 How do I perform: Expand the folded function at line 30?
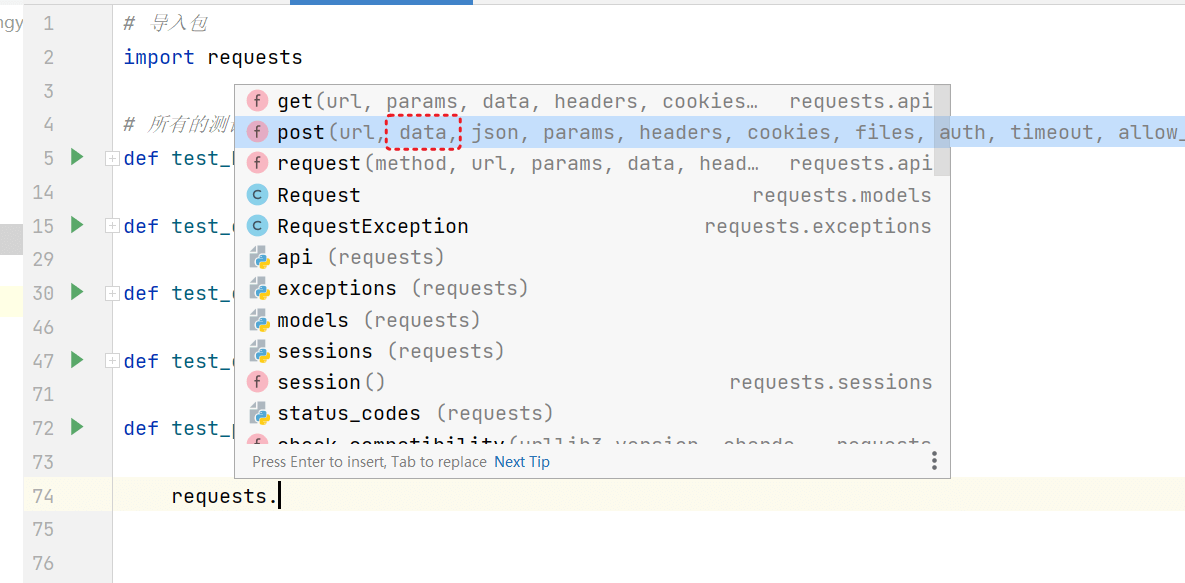point(112,293)
